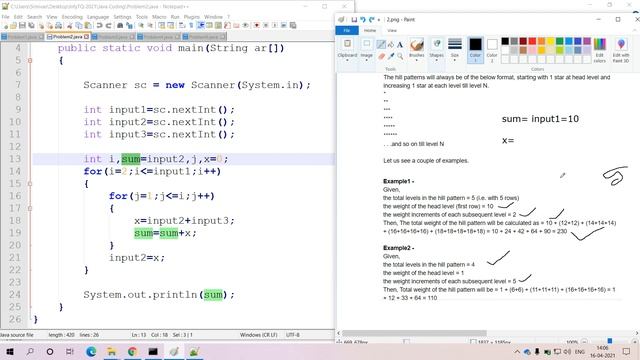This screenshot has height=360, width=640.
Task: Open Find binoculars icon in Notepad++
Action: pos(120,25)
